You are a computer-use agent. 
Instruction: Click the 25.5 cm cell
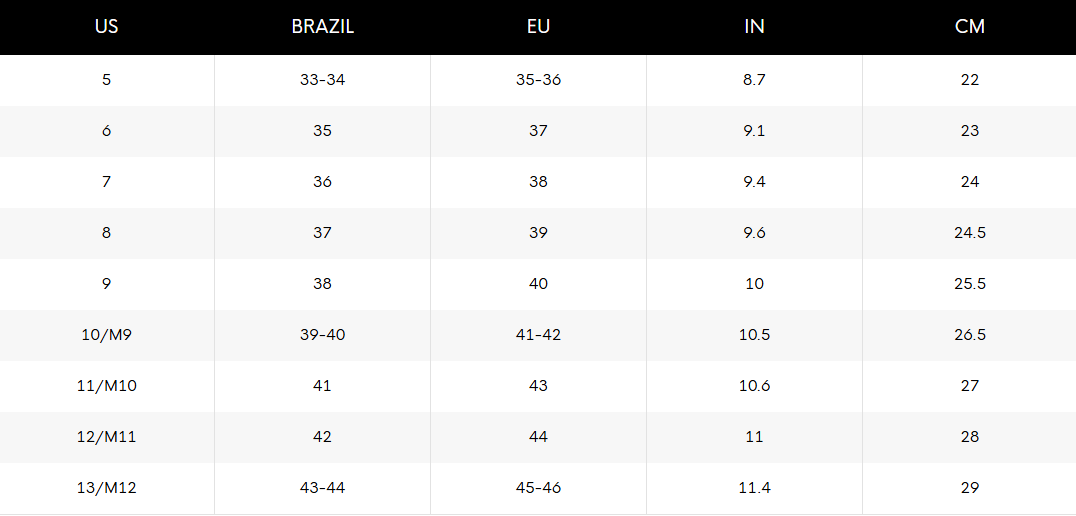(x=970, y=284)
